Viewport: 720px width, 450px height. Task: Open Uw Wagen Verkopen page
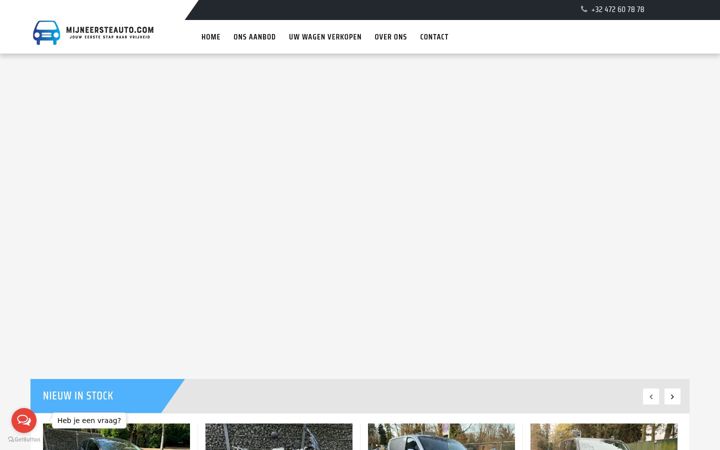coord(325,37)
